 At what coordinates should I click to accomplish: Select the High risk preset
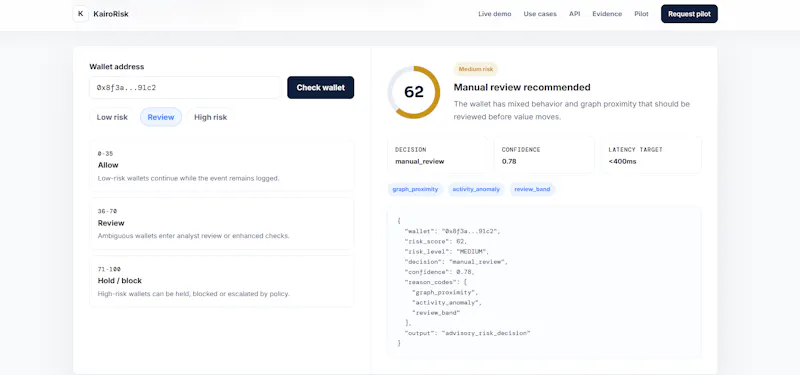point(210,117)
